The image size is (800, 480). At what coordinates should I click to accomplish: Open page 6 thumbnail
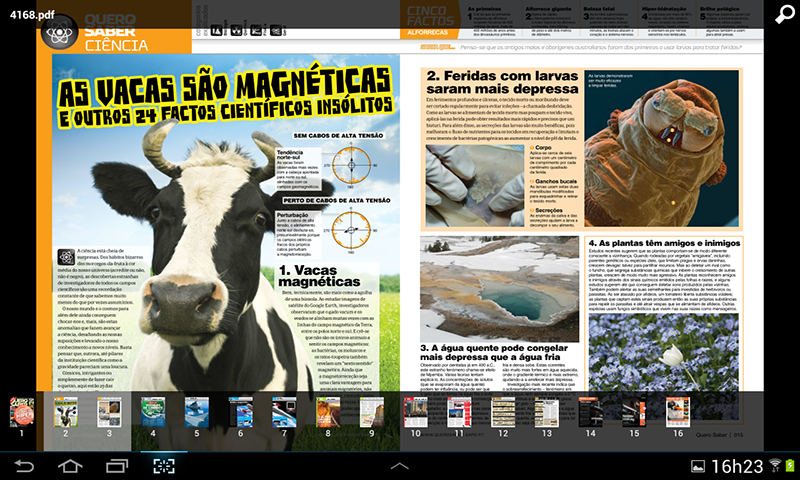coord(240,412)
